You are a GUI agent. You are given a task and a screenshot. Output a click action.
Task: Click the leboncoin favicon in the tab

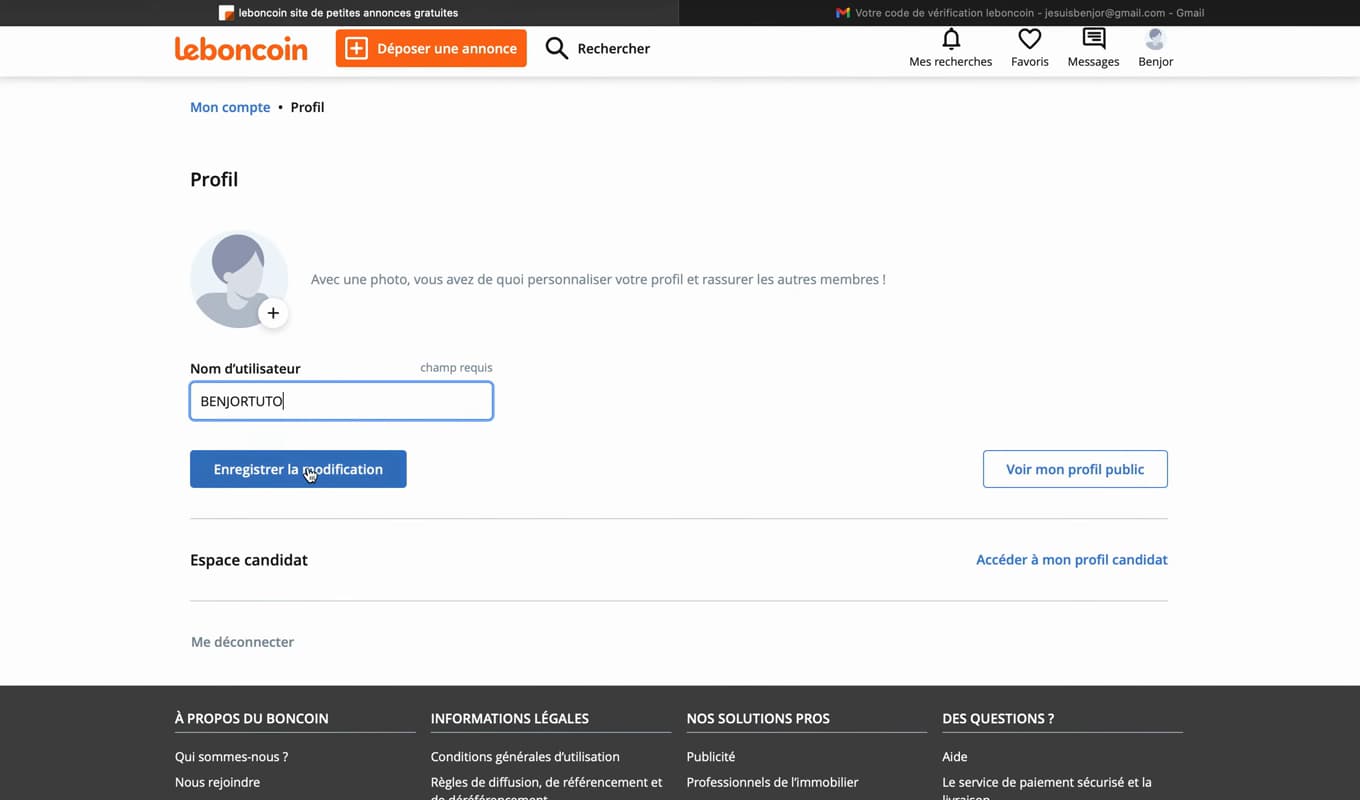click(226, 13)
